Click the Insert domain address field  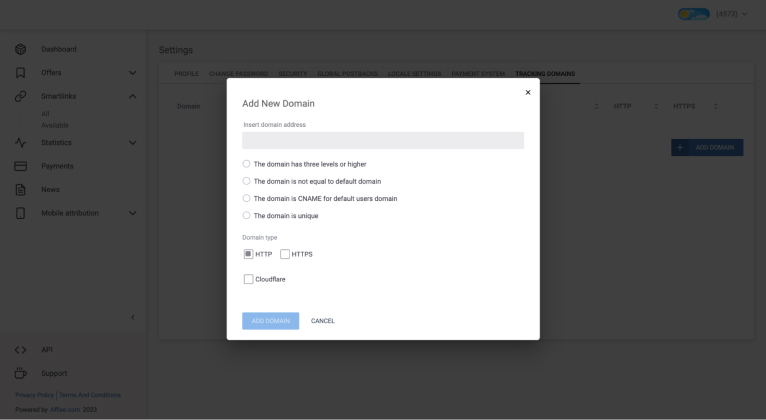click(383, 141)
